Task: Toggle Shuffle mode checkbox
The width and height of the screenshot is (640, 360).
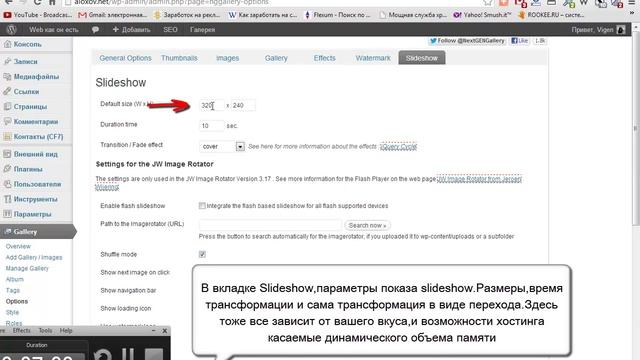Action: (x=202, y=254)
